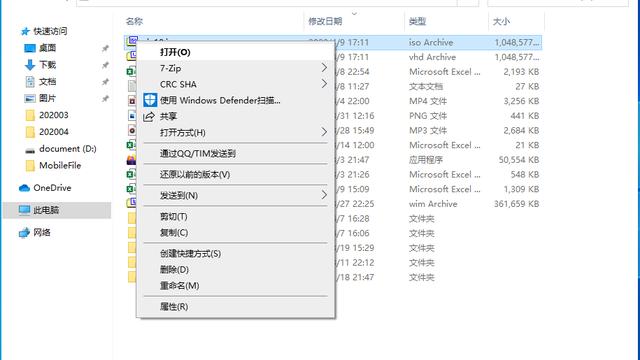640x360 pixels.
Task: Click the OneDrive cloud icon
Action: [24, 188]
